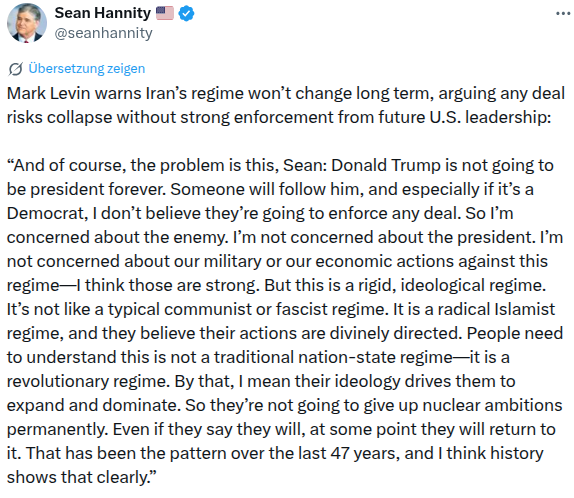
Task: Open the three-dot more options menu
Action: pos(563,14)
